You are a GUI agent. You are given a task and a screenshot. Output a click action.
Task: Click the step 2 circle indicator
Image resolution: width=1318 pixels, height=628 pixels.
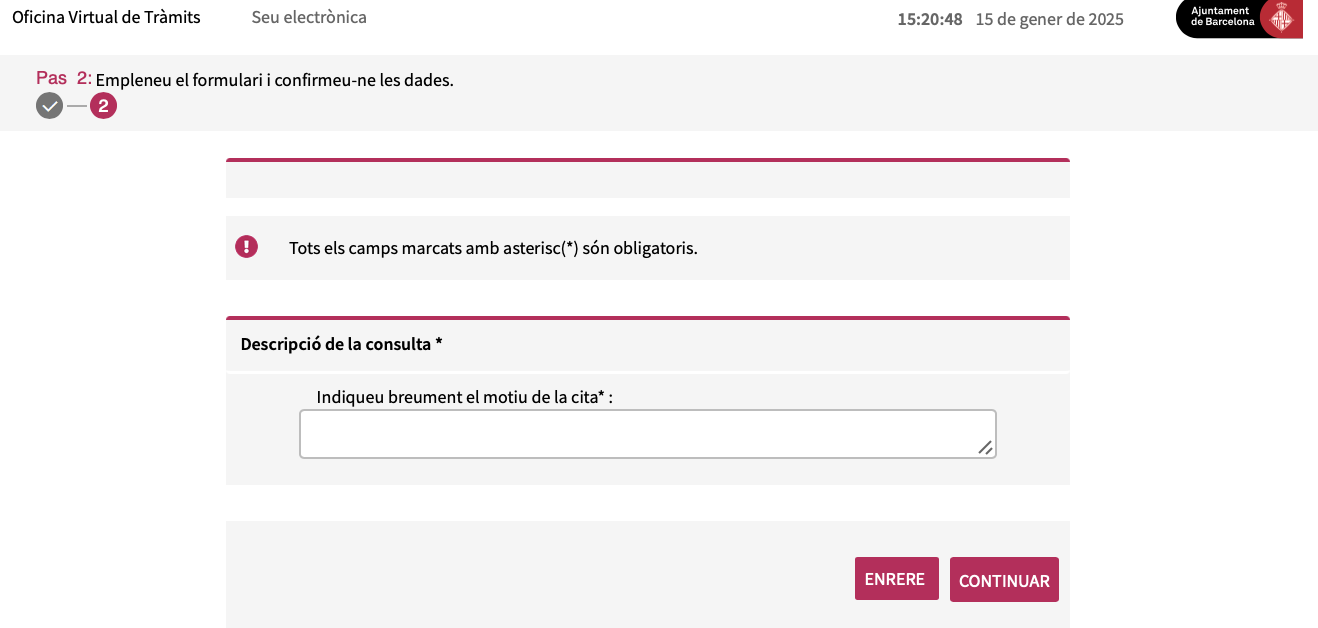pos(103,106)
